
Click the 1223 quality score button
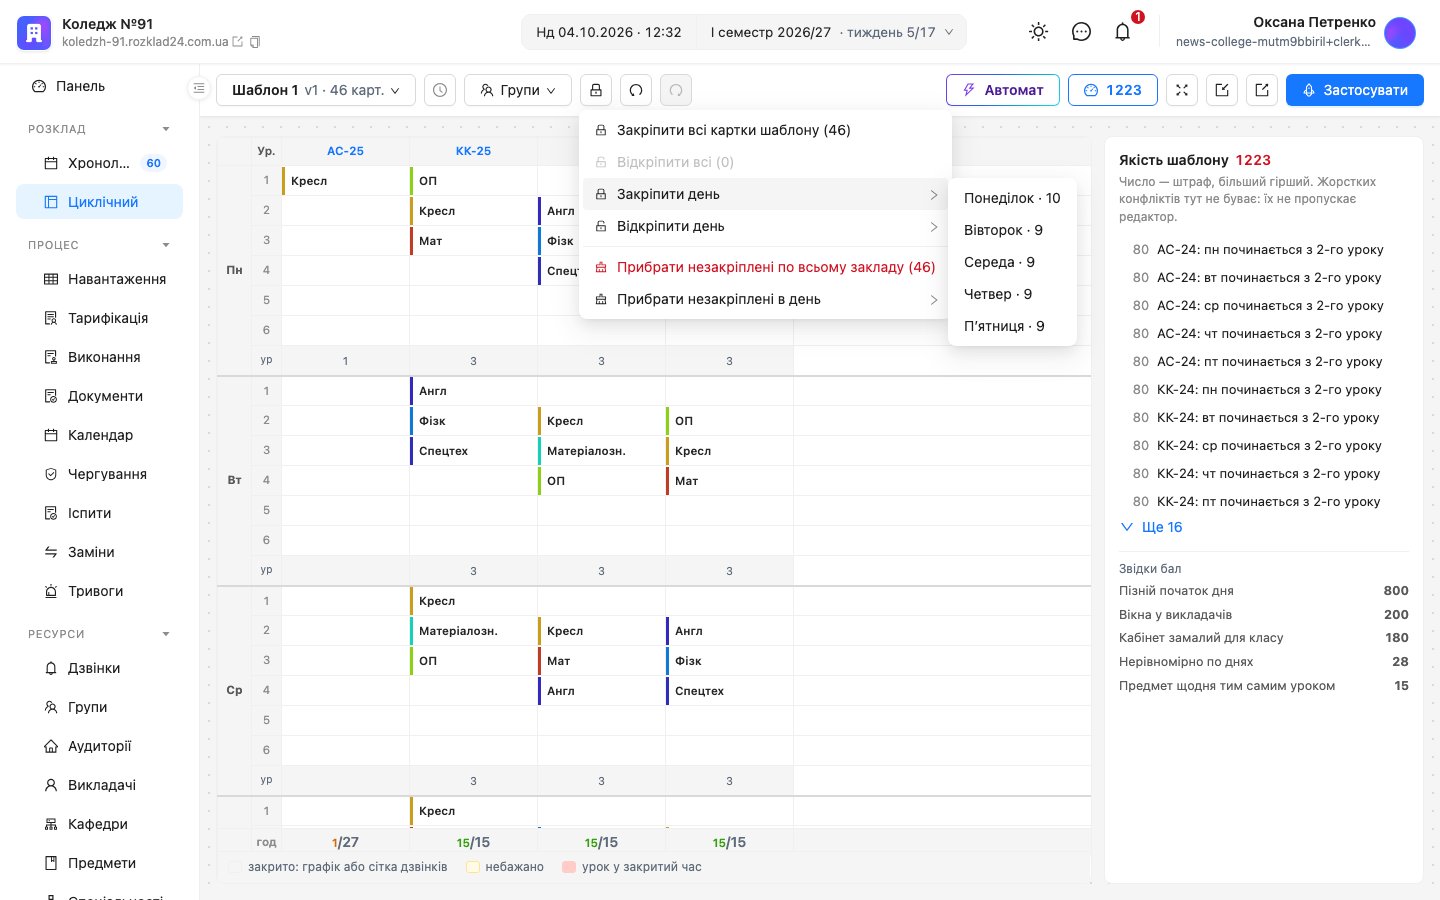[1113, 90]
